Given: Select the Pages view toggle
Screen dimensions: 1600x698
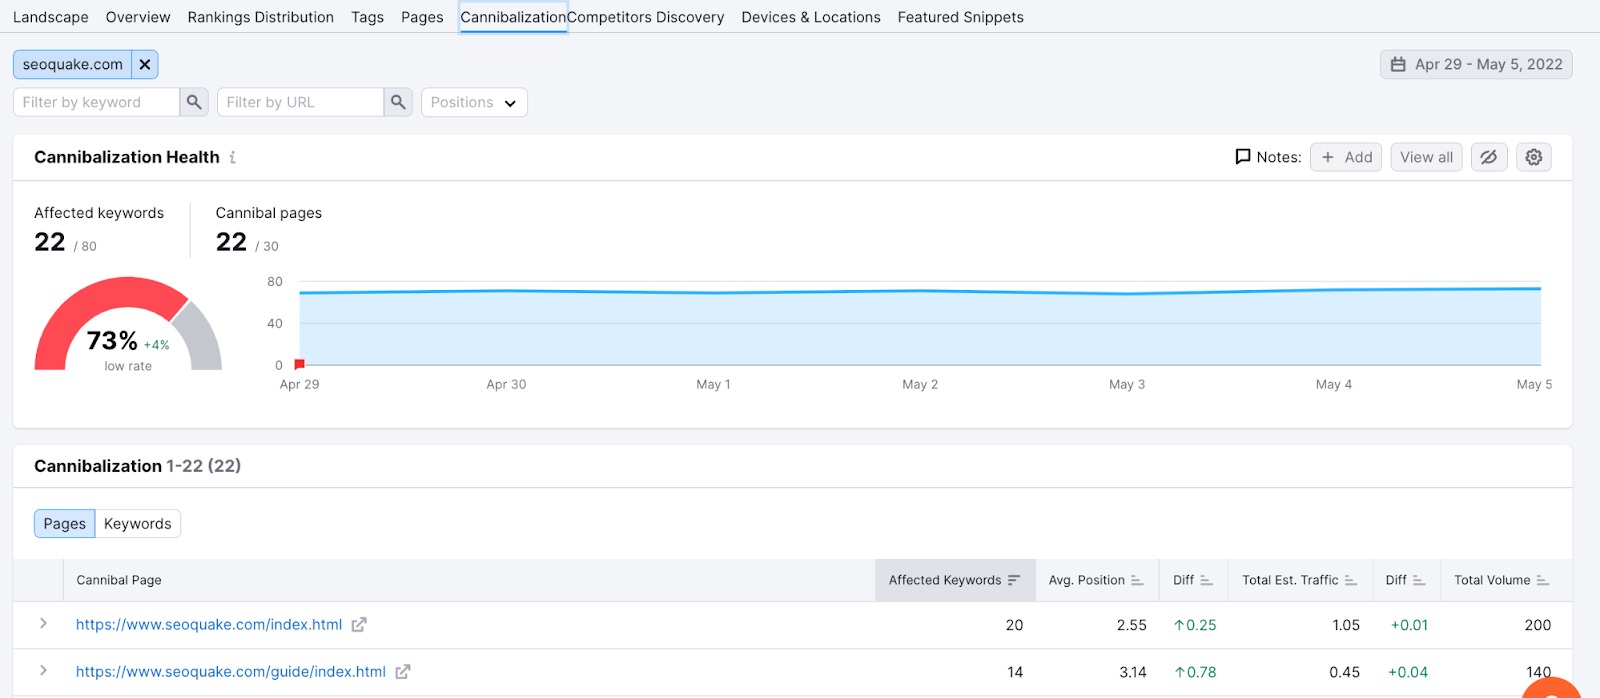Looking at the screenshot, I should coord(65,524).
